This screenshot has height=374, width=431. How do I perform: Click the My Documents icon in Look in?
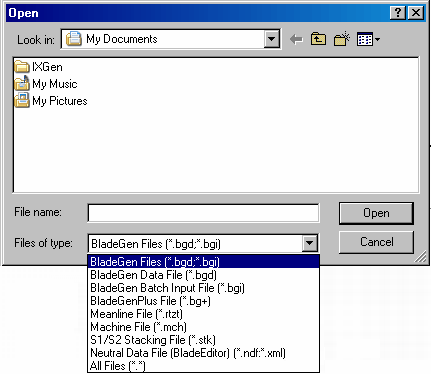pyautogui.click(x=74, y=39)
